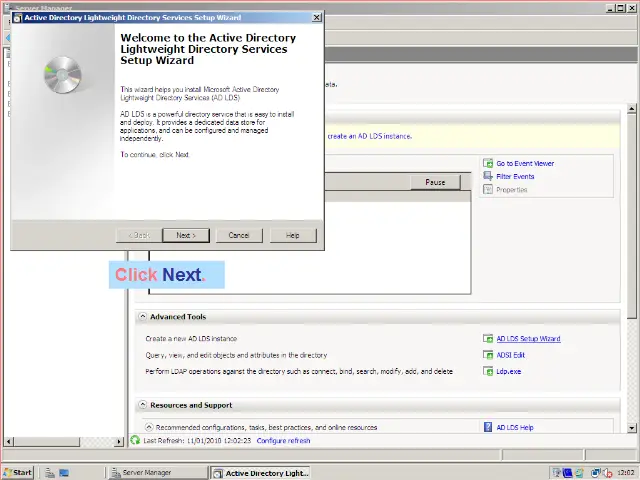The width and height of the screenshot is (640, 480).
Task: Cancel the AD LDS Setup Wizard
Action: [239, 235]
